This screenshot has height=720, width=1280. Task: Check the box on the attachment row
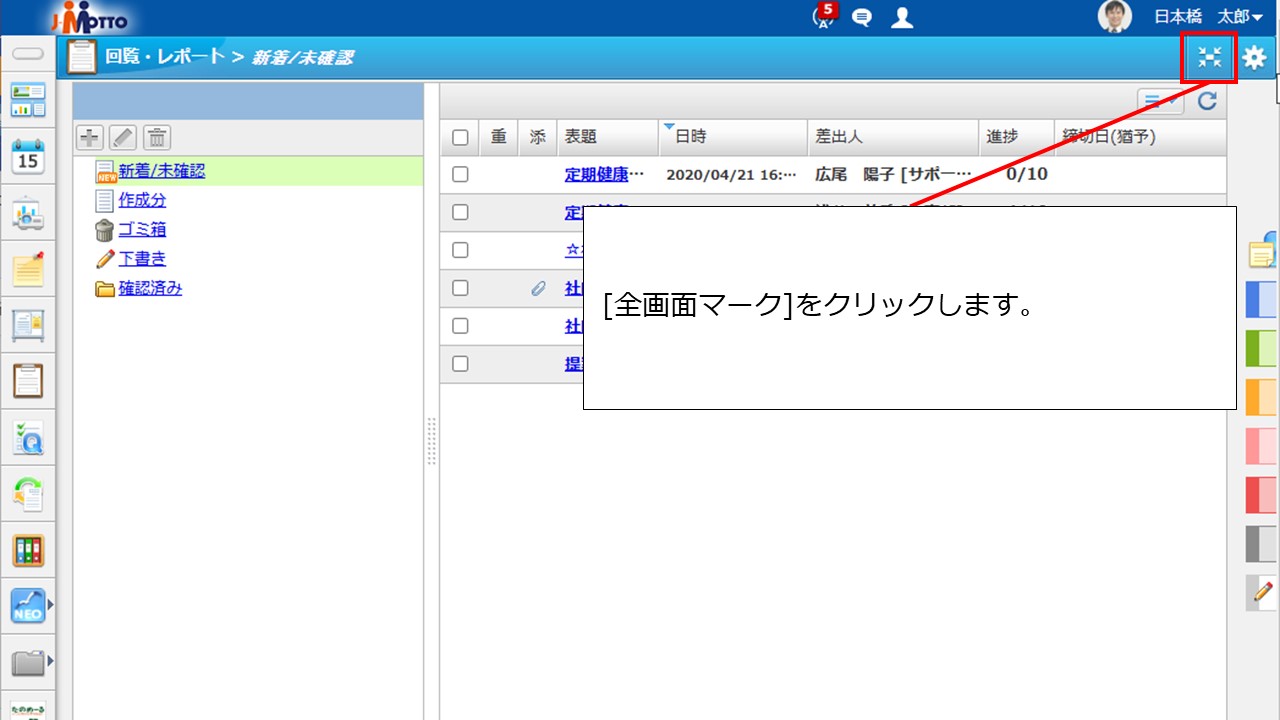tap(460, 288)
